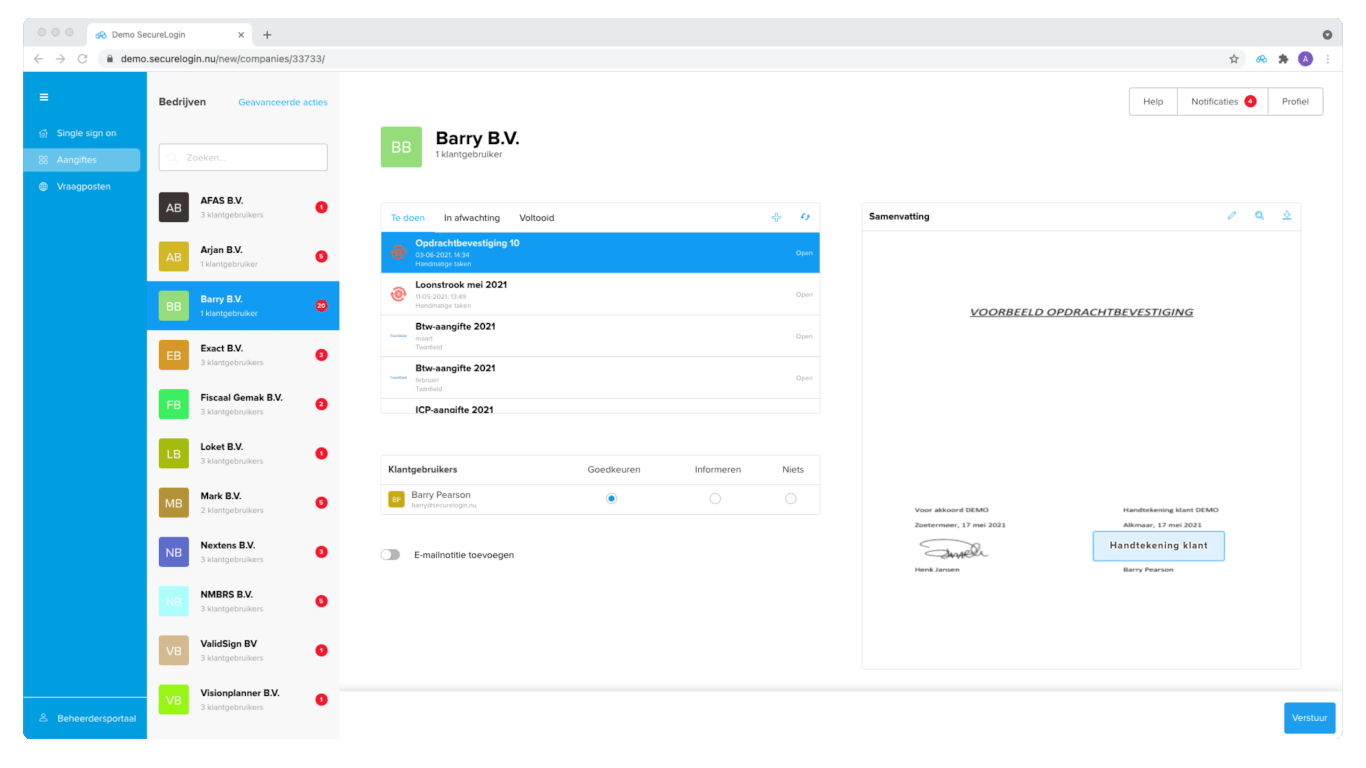Reload the page in the browser
Screen dimensions: 1366x768
point(82,59)
